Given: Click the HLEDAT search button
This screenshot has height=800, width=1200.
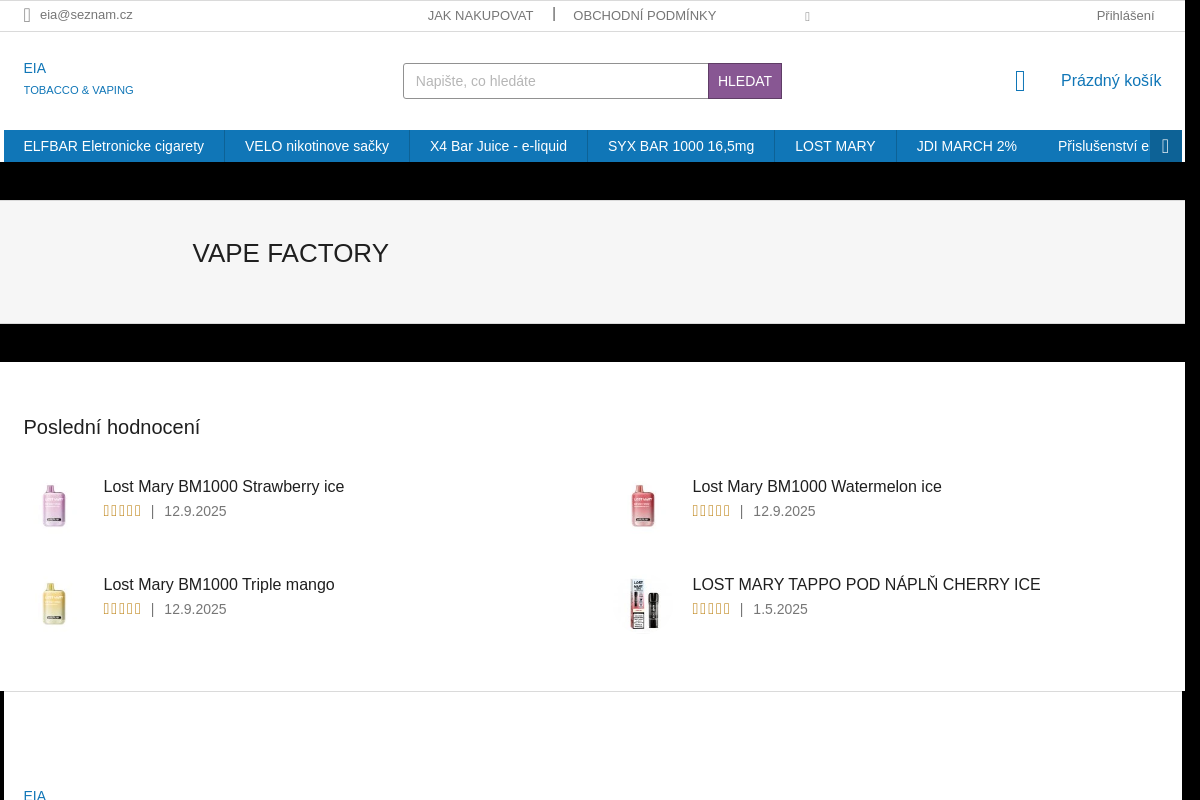Looking at the screenshot, I should [x=745, y=81].
